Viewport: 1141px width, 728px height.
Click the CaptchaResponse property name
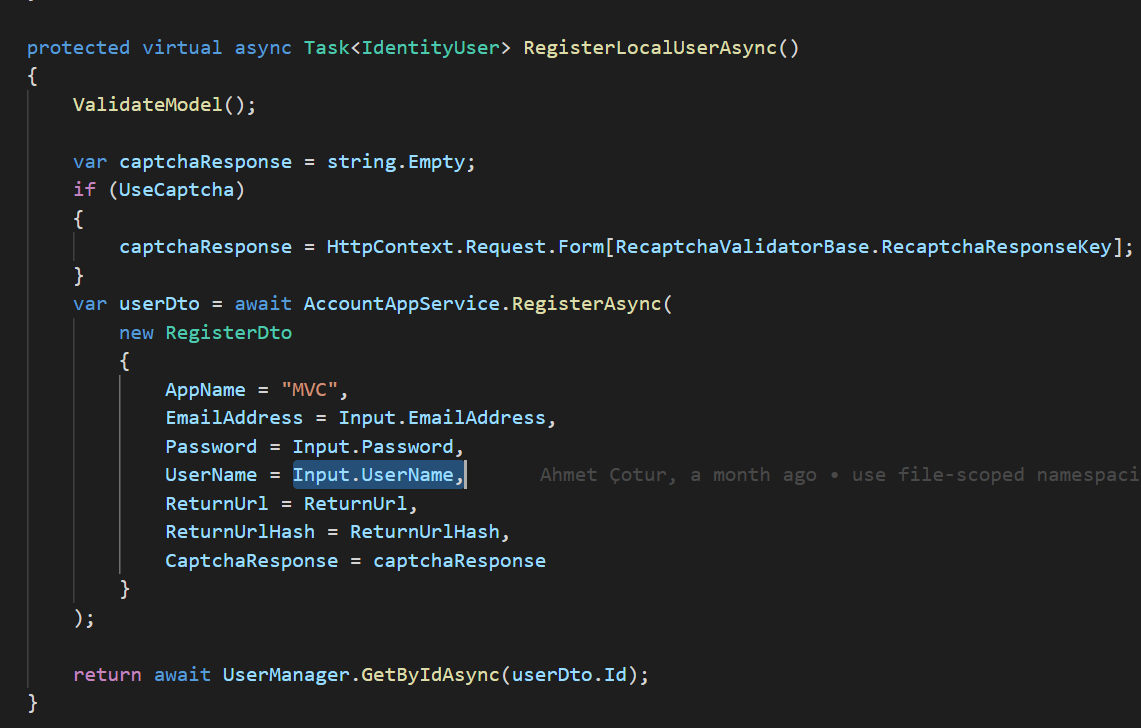(251, 561)
